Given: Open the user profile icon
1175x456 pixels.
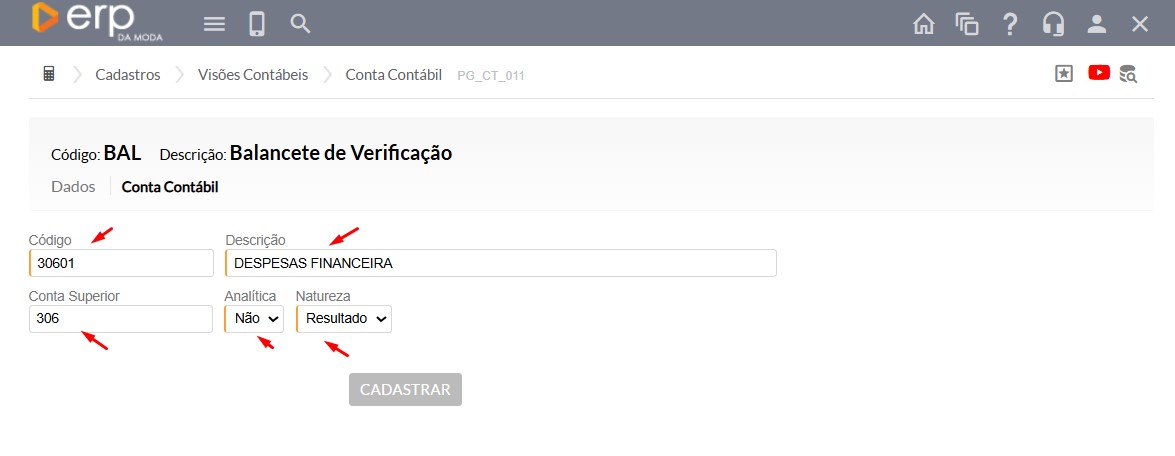Looking at the screenshot, I should 1097,24.
